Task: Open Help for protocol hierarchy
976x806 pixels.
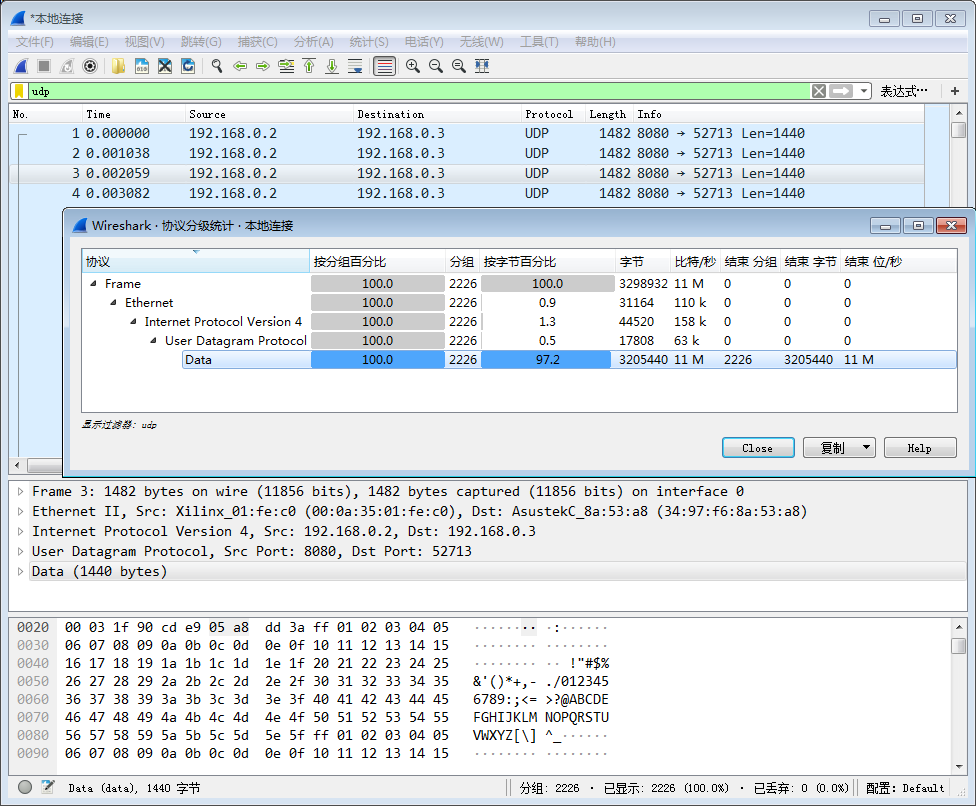Action: 920,448
